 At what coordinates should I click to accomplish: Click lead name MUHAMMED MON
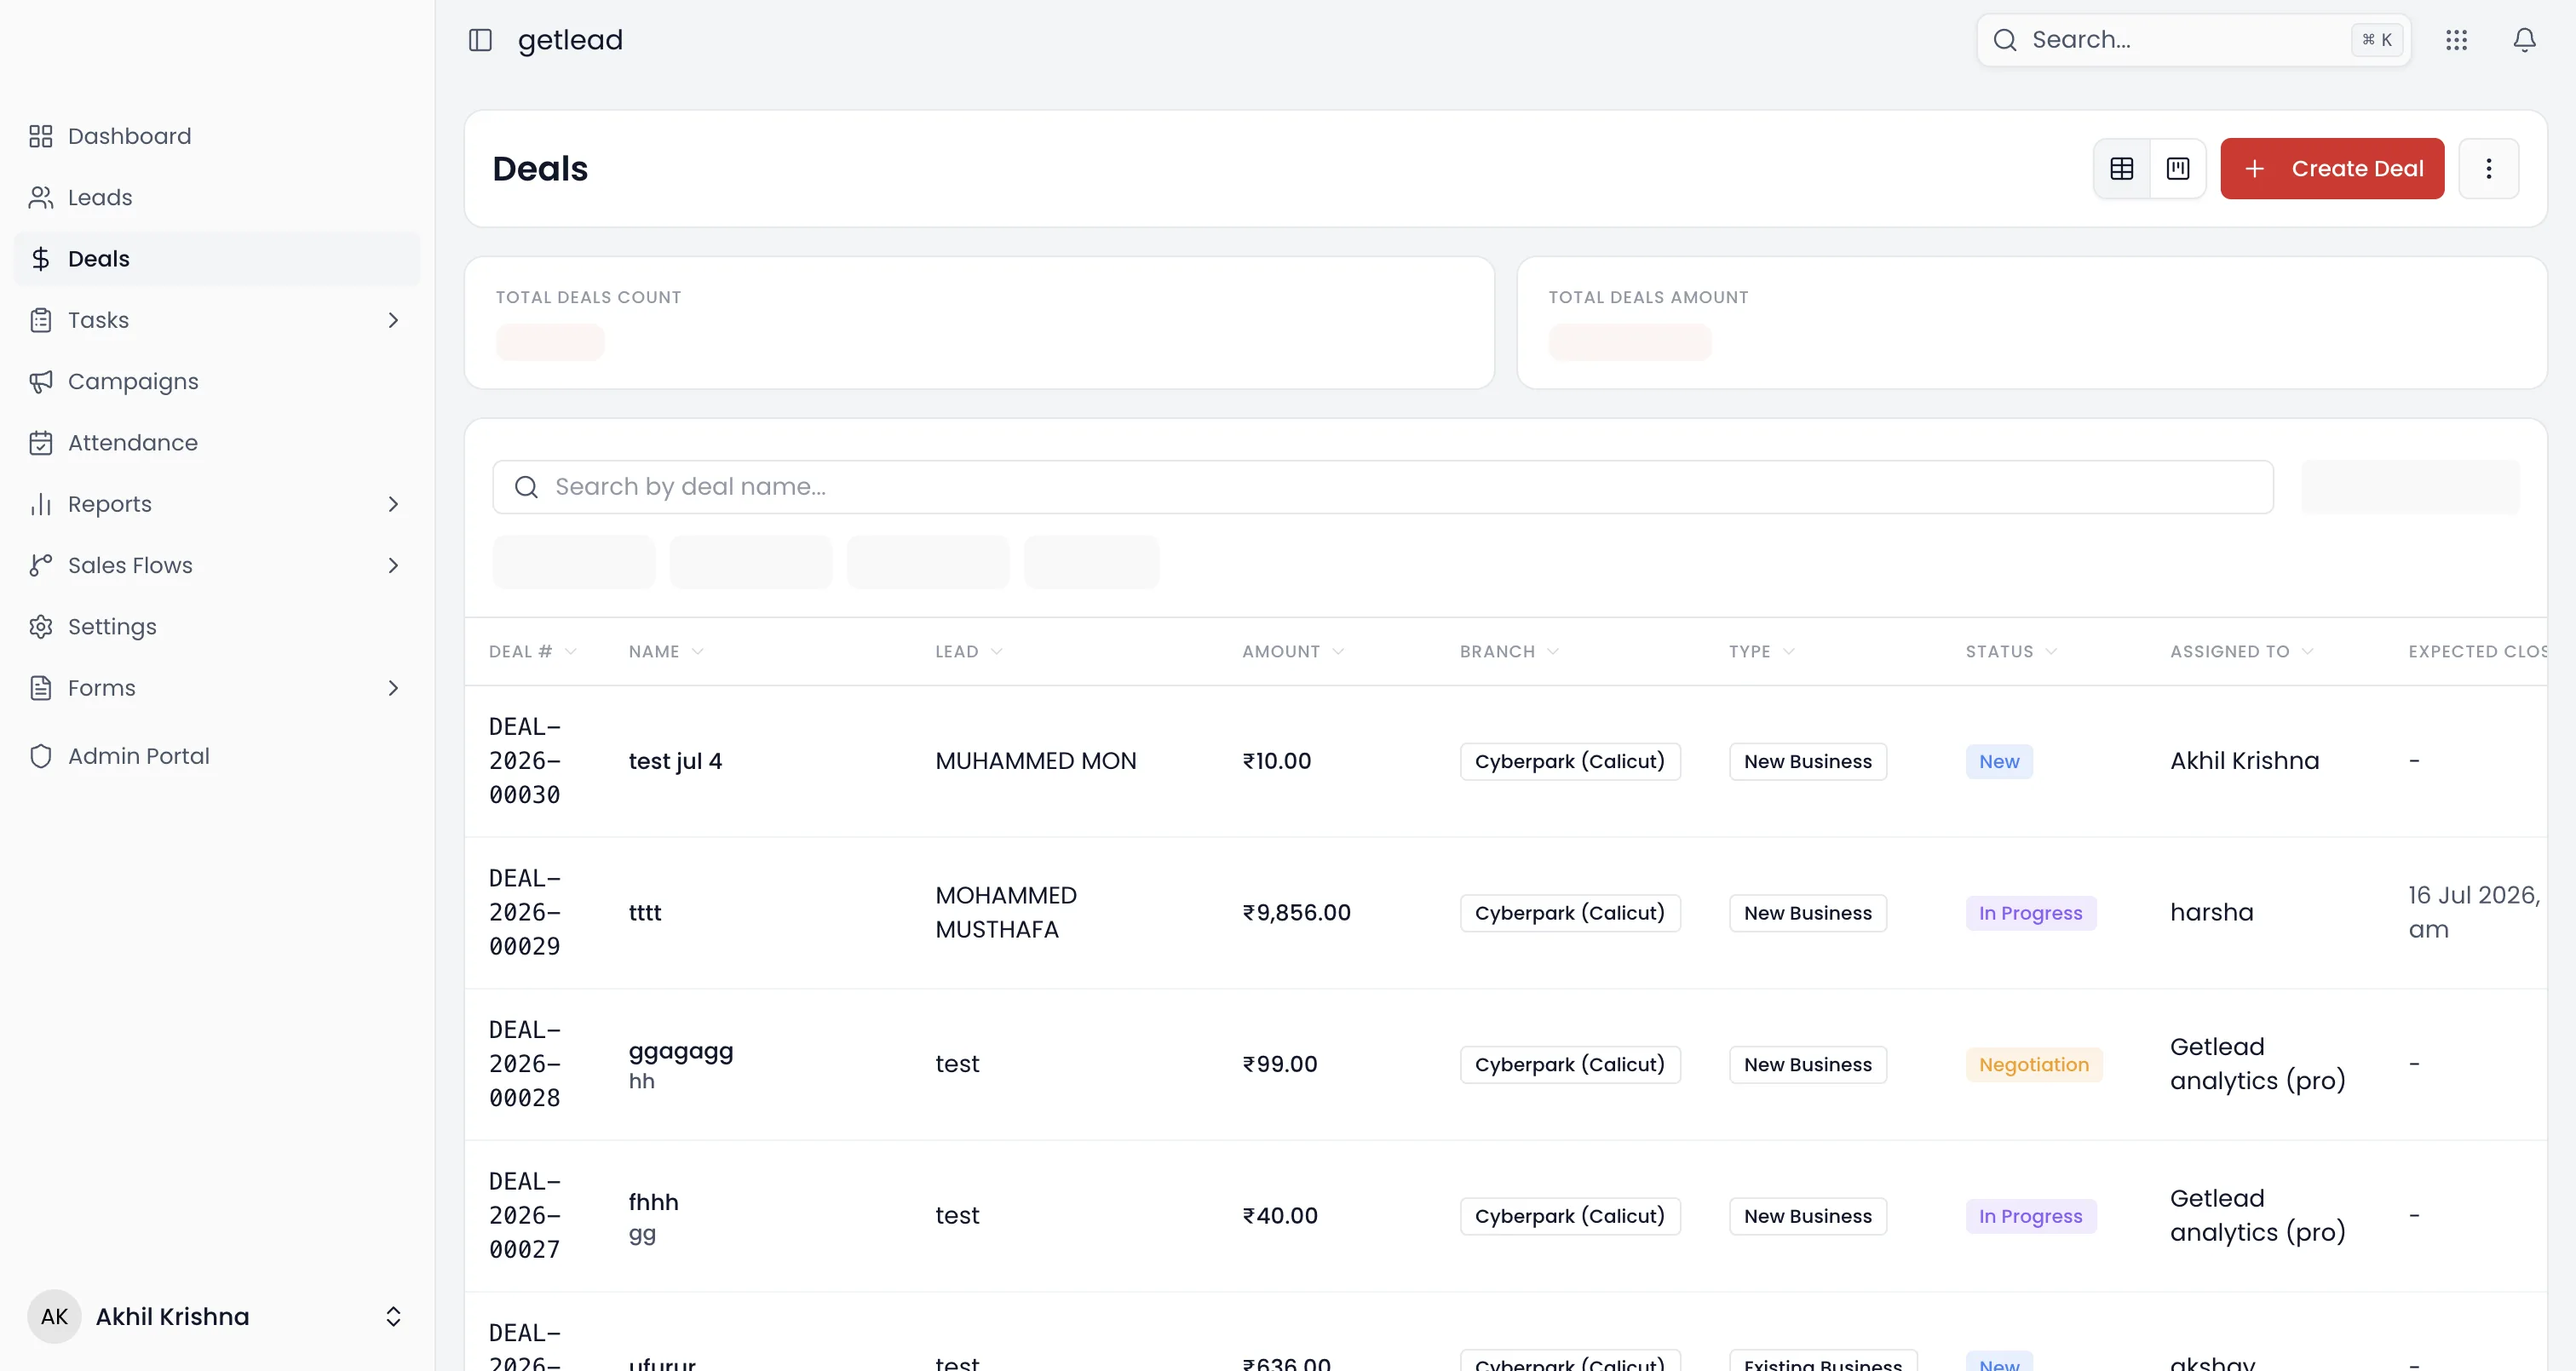tap(1035, 761)
